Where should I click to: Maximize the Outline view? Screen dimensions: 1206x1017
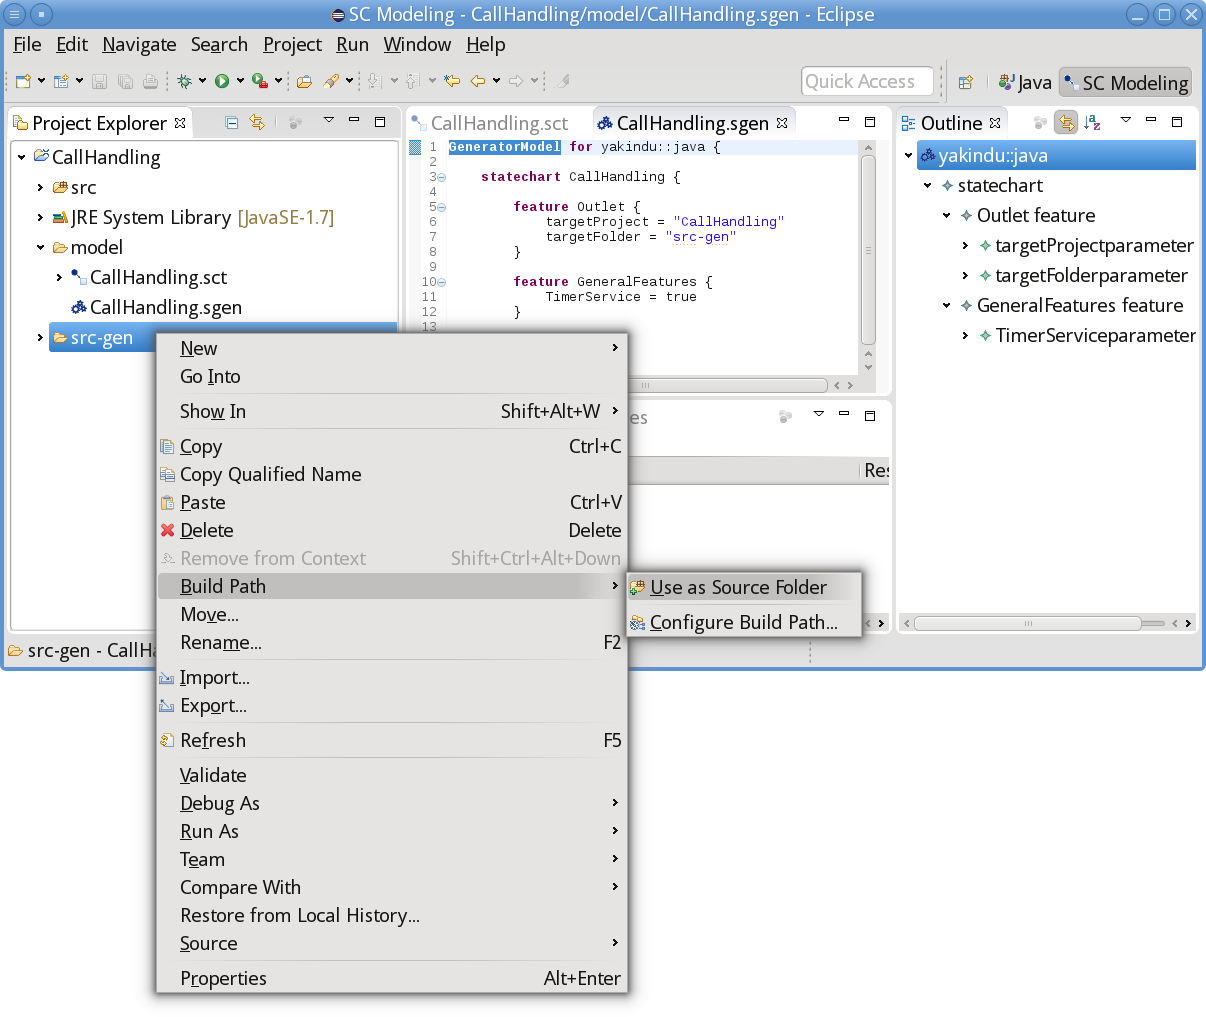coord(1177,121)
